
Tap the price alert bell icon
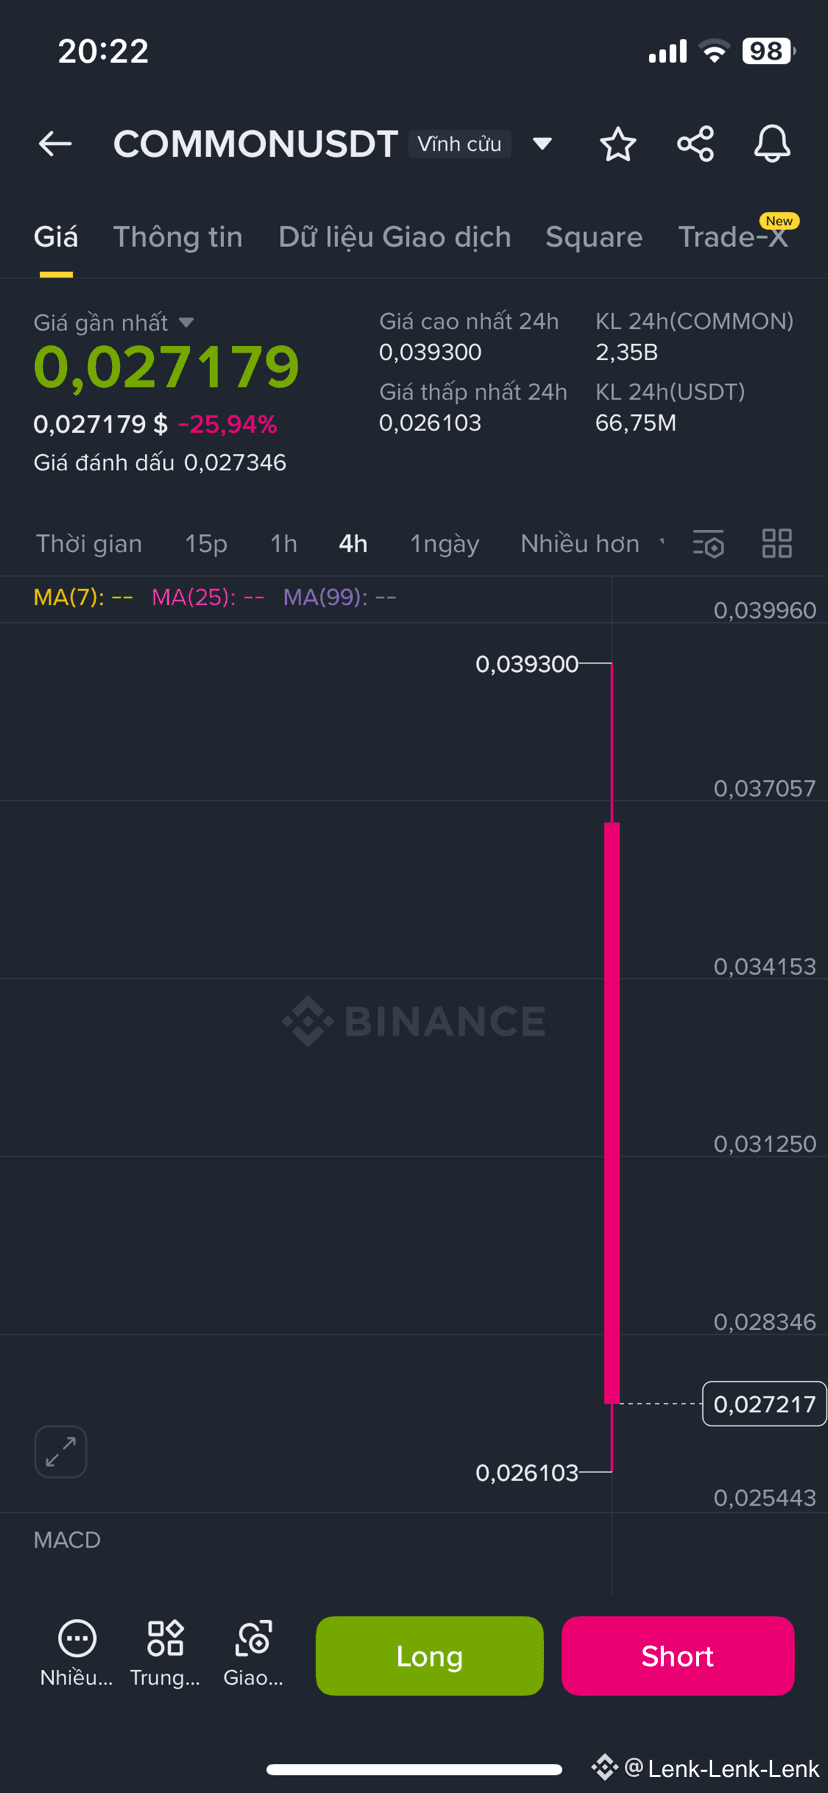pyautogui.click(x=772, y=144)
